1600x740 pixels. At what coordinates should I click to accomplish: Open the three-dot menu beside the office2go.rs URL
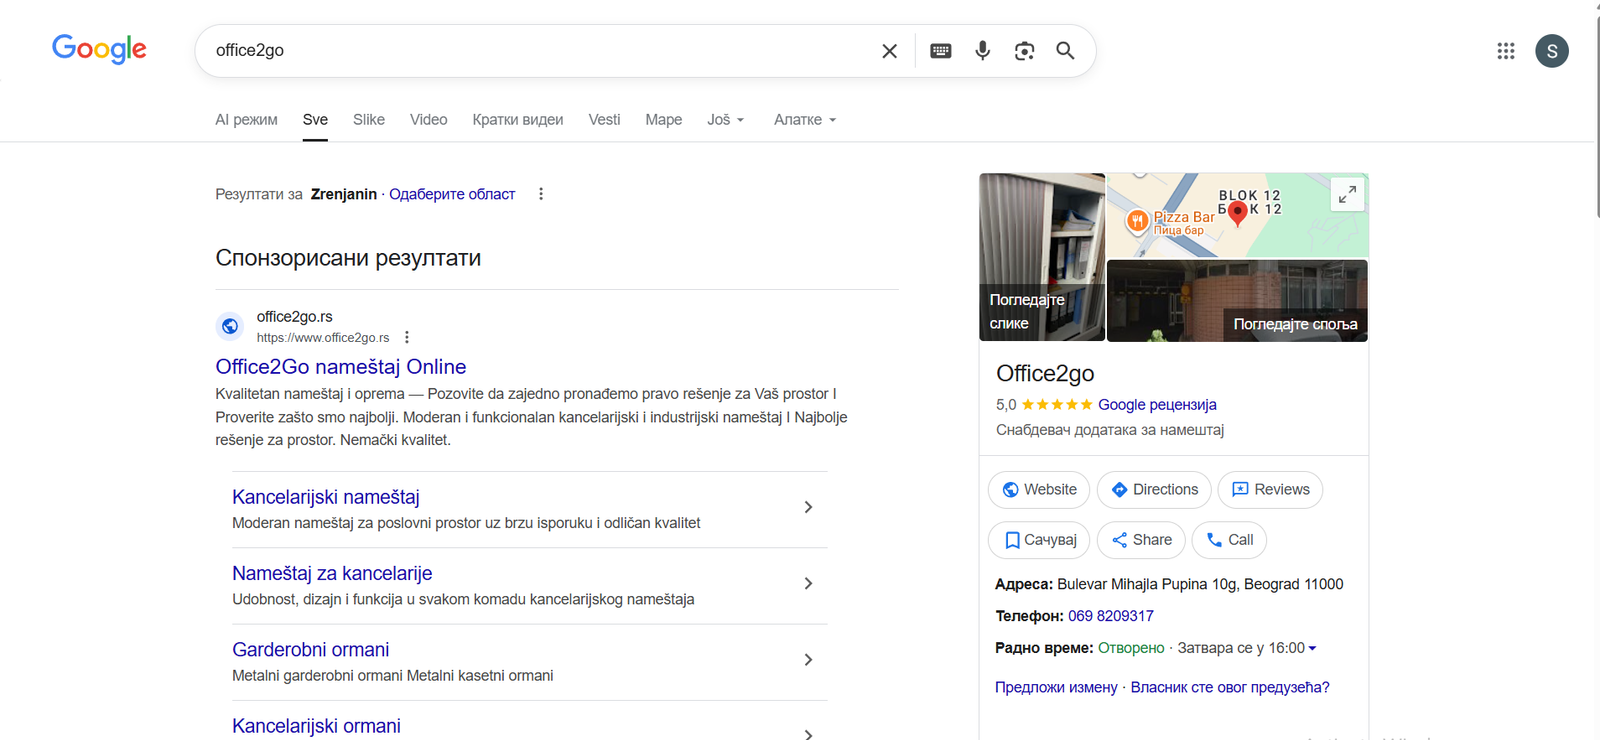point(407,338)
